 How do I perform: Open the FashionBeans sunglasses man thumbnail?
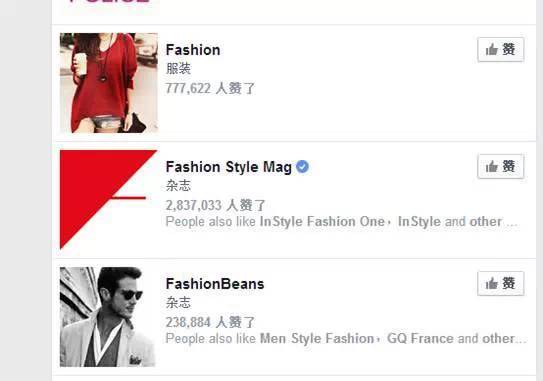pyautogui.click(x=109, y=317)
